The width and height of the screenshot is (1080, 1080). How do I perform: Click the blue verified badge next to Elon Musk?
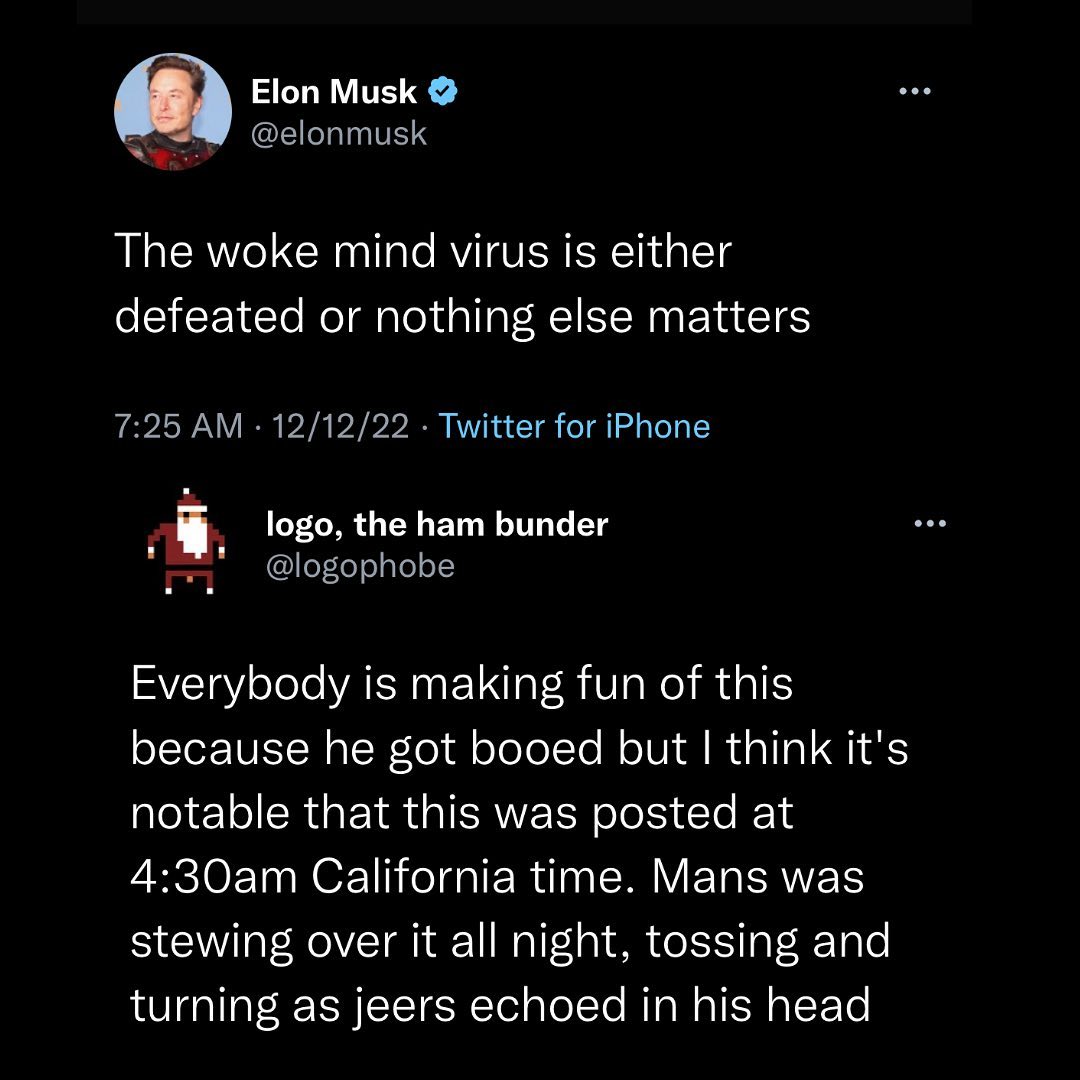pyautogui.click(x=444, y=91)
